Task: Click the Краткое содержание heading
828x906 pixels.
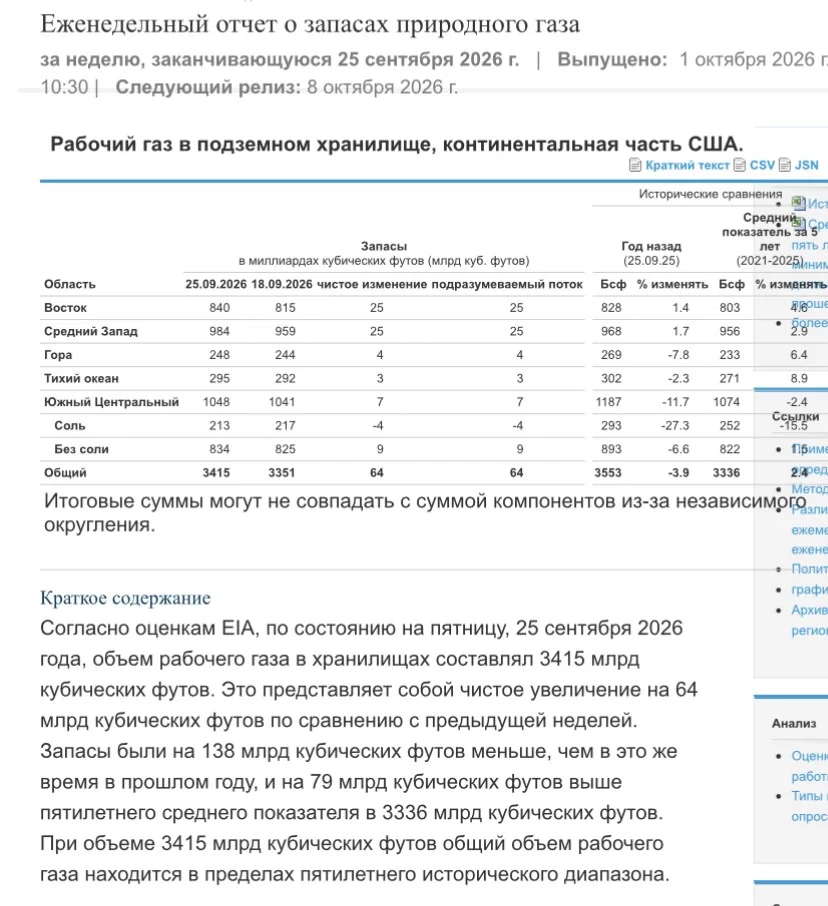Action: tap(125, 597)
